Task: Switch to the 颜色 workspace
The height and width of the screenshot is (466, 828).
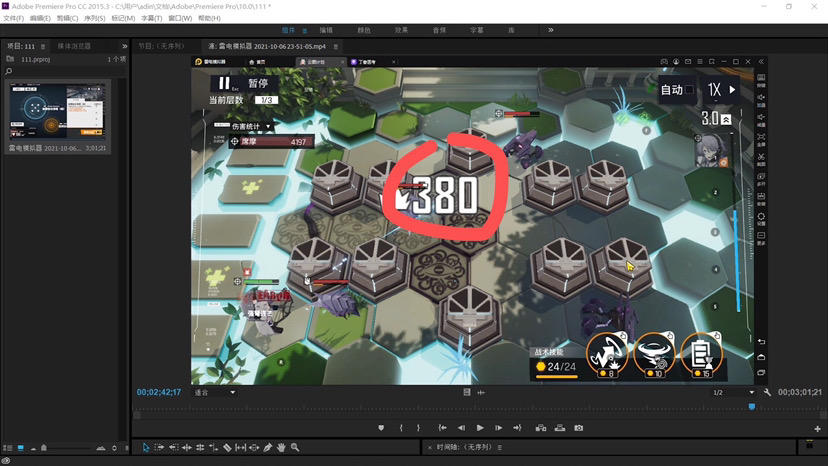Action: click(x=364, y=30)
